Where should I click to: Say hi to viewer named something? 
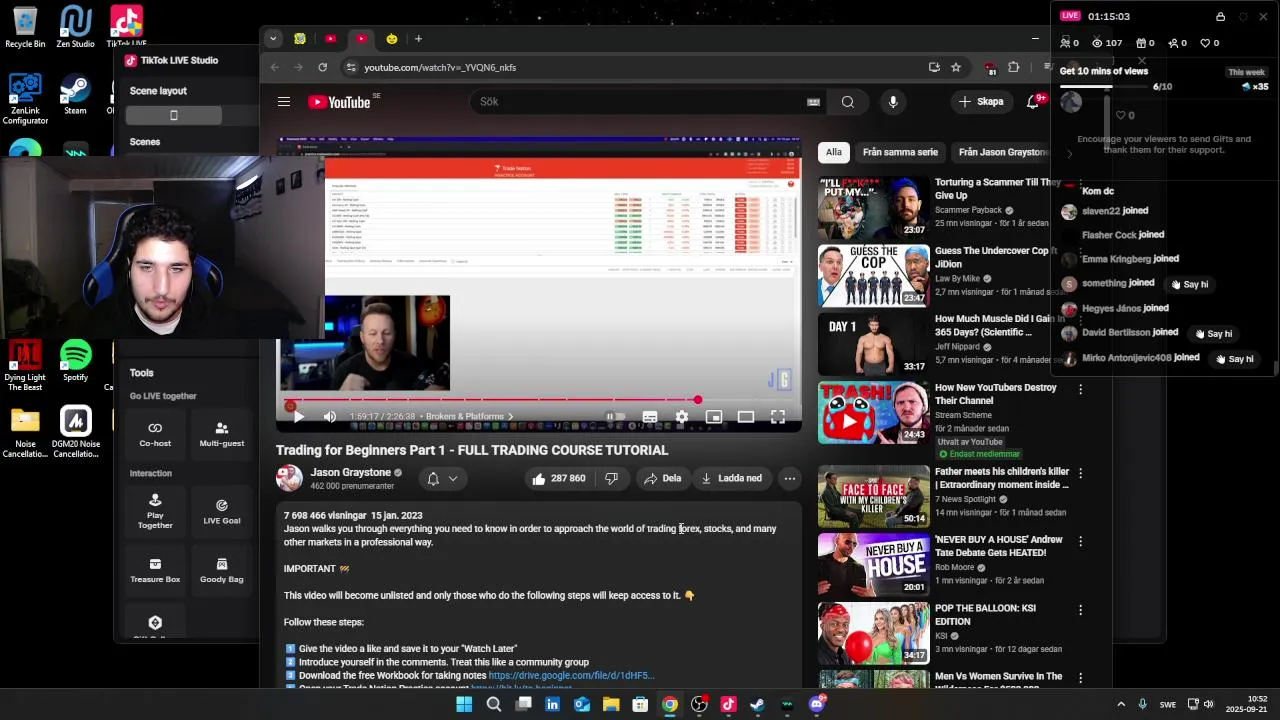[1188, 285]
